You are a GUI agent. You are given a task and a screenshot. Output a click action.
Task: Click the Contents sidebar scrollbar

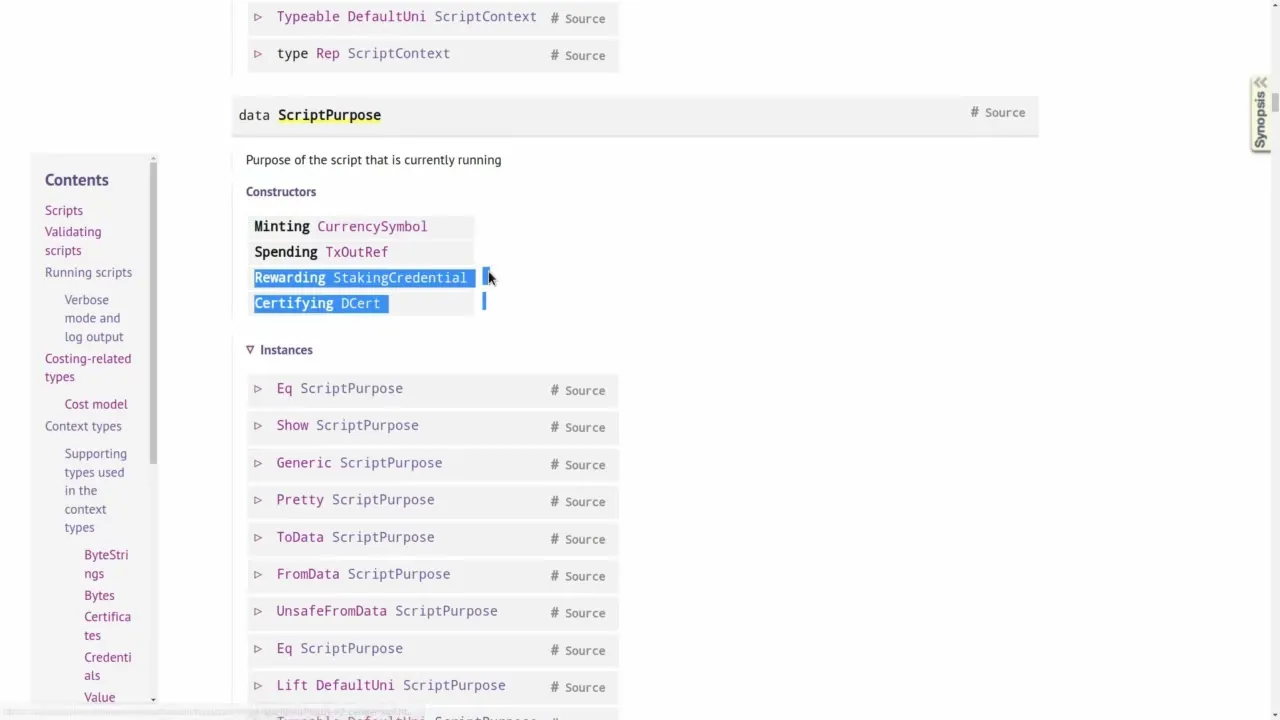coord(153,310)
